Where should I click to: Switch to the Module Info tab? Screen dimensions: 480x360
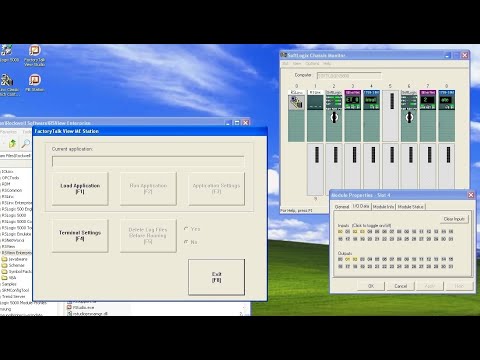point(383,207)
